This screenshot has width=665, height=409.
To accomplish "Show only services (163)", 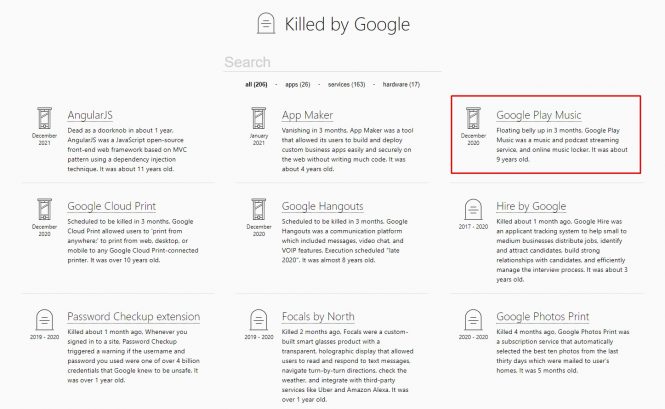I will [346, 84].
